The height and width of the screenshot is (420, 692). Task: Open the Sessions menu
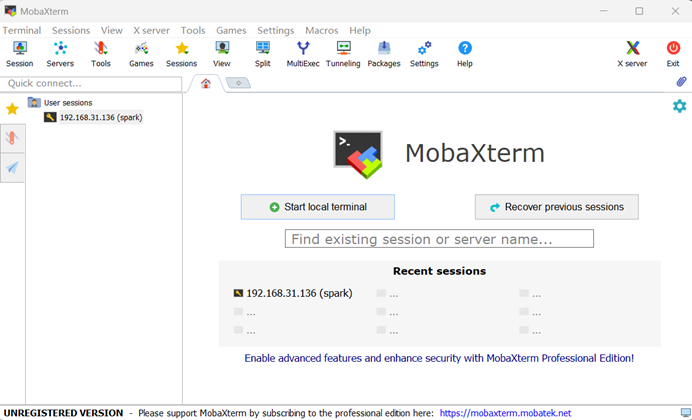[x=71, y=30]
